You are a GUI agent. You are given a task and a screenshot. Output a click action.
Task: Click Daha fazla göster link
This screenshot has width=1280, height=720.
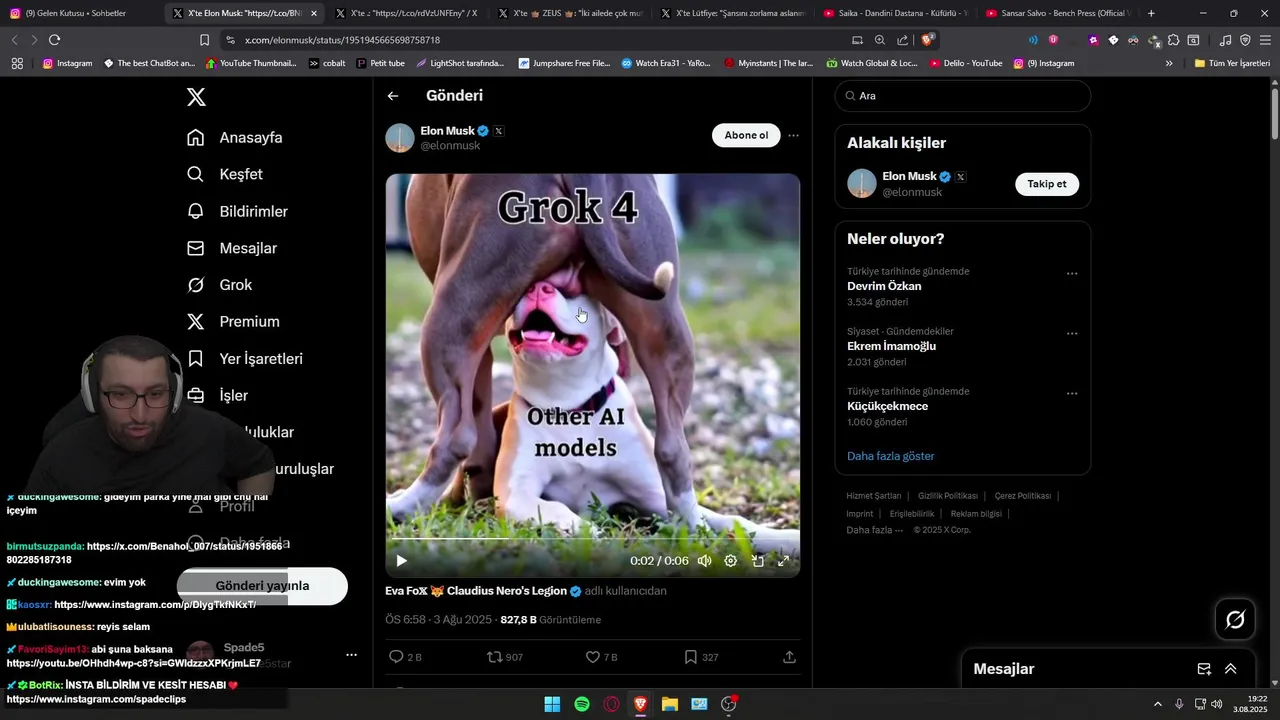pyautogui.click(x=890, y=456)
